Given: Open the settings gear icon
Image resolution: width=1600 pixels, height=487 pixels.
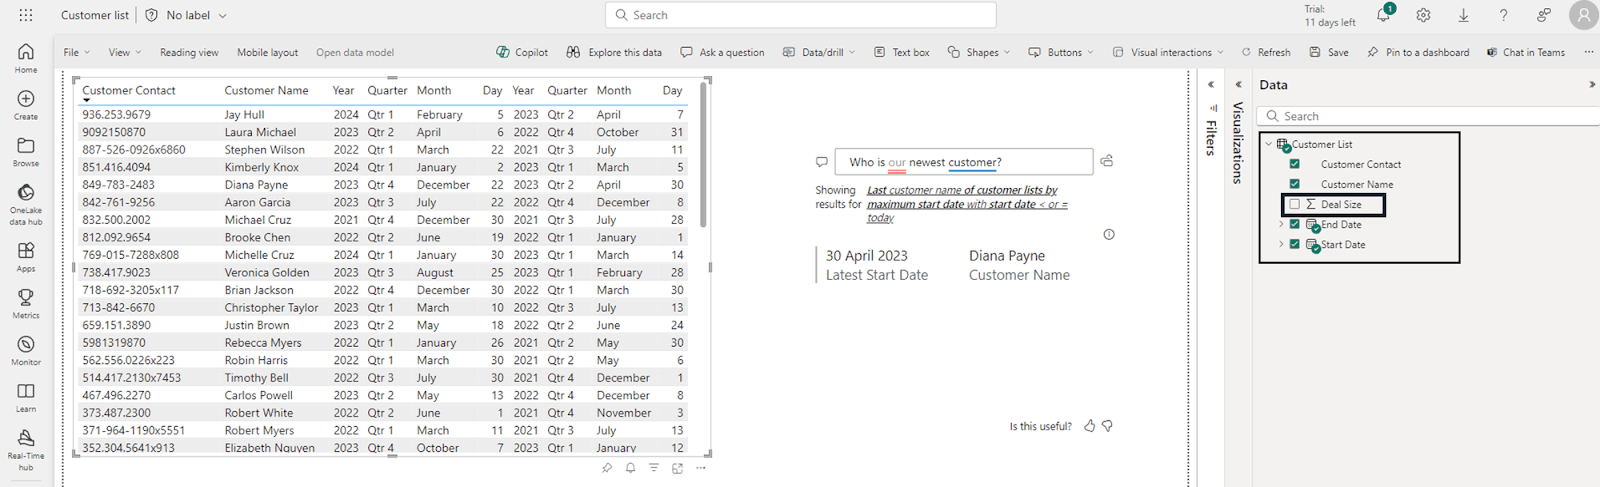Looking at the screenshot, I should 1423,16.
